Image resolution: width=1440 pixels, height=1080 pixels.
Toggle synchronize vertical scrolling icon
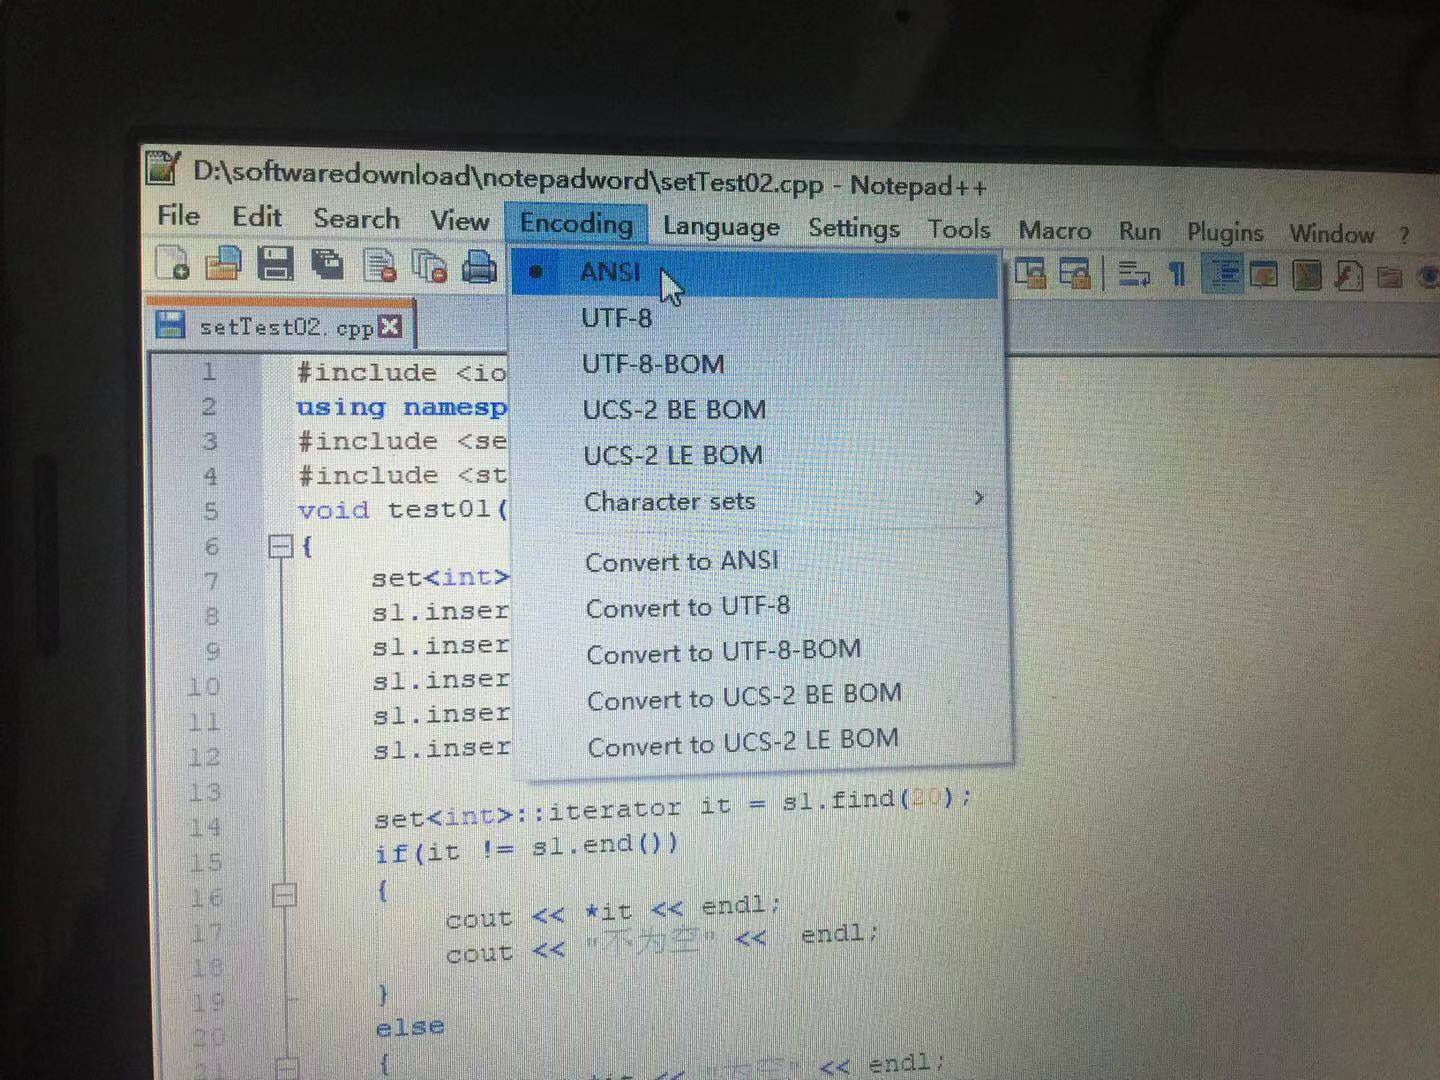1030,272
